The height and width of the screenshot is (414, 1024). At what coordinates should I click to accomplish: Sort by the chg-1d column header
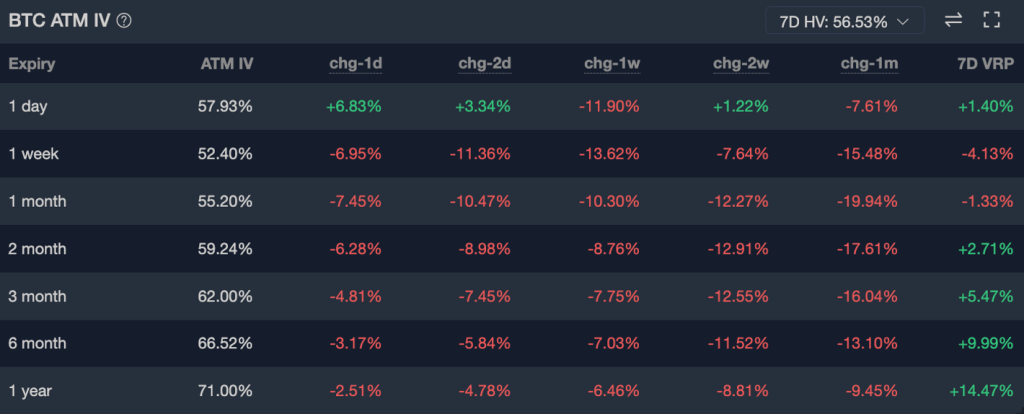click(x=356, y=64)
